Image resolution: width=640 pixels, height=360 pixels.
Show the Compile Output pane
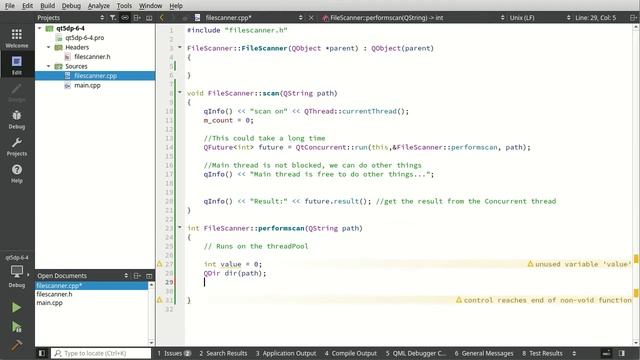point(351,353)
